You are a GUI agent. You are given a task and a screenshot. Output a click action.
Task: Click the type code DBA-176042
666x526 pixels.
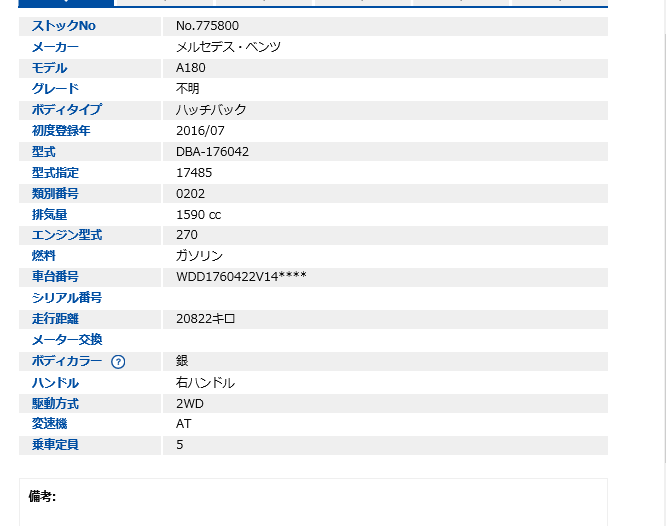[x=212, y=152]
